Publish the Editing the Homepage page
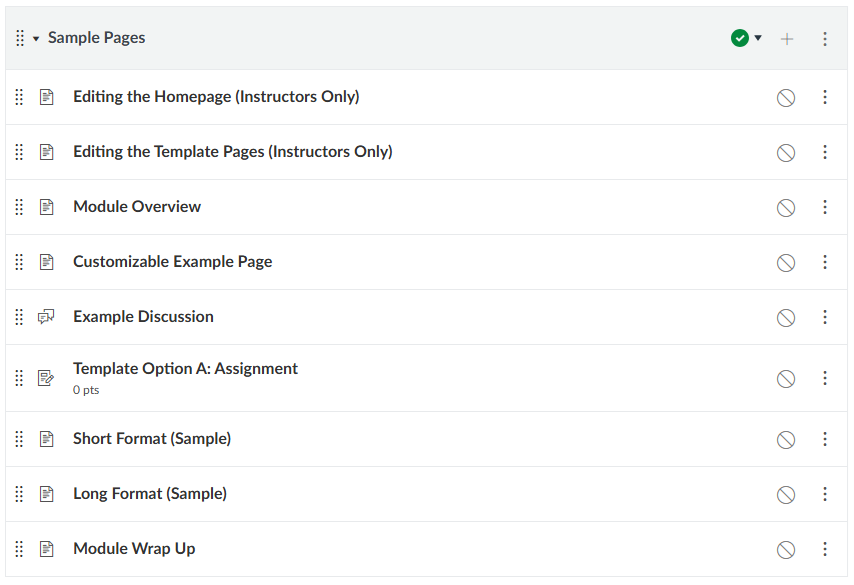Viewport: 854px width, 585px height. 786,97
